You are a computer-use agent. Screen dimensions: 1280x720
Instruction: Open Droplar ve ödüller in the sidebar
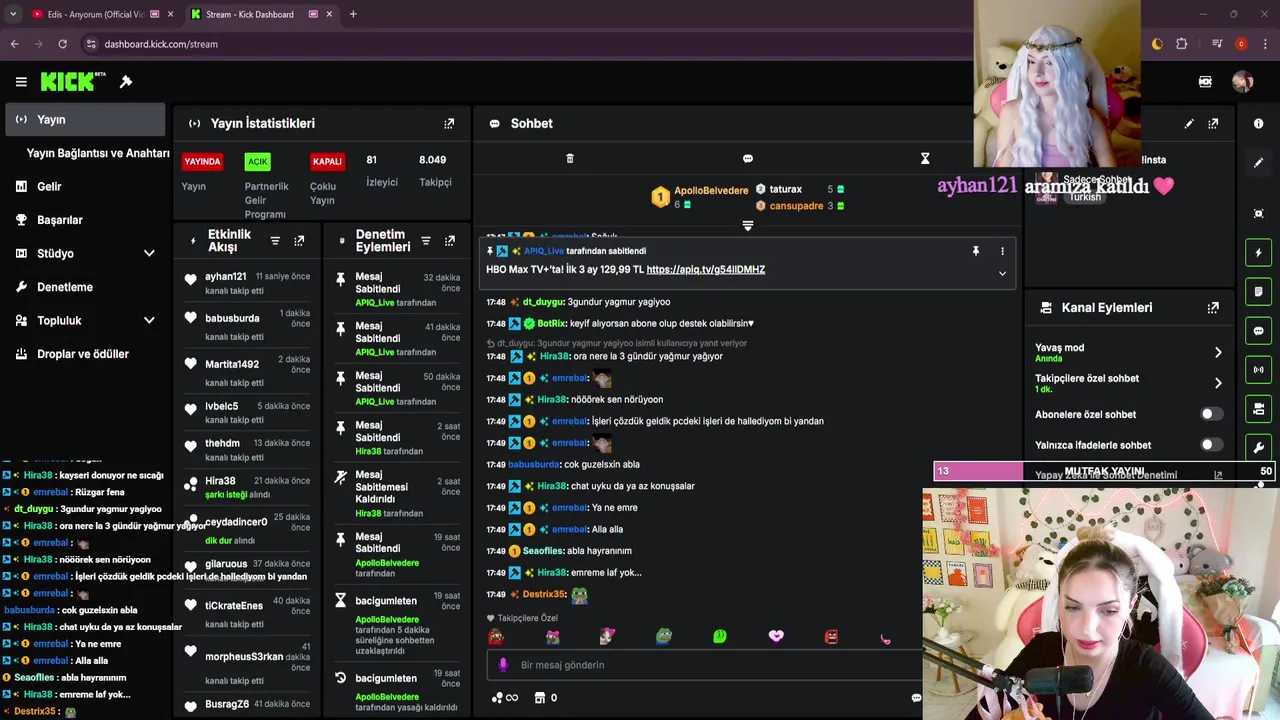pyautogui.click(x=85, y=354)
